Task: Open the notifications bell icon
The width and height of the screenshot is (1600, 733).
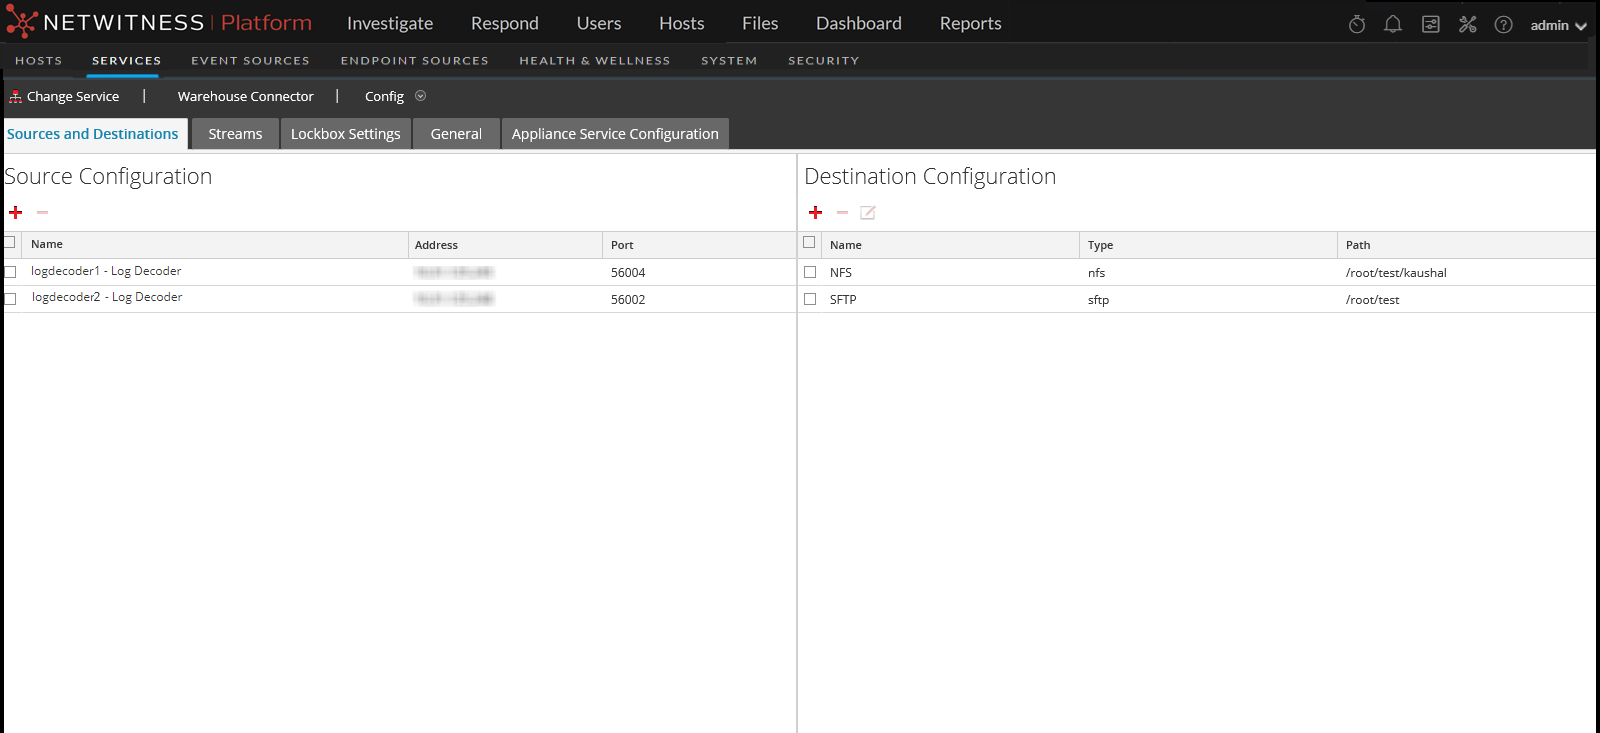Action: 1393,24
